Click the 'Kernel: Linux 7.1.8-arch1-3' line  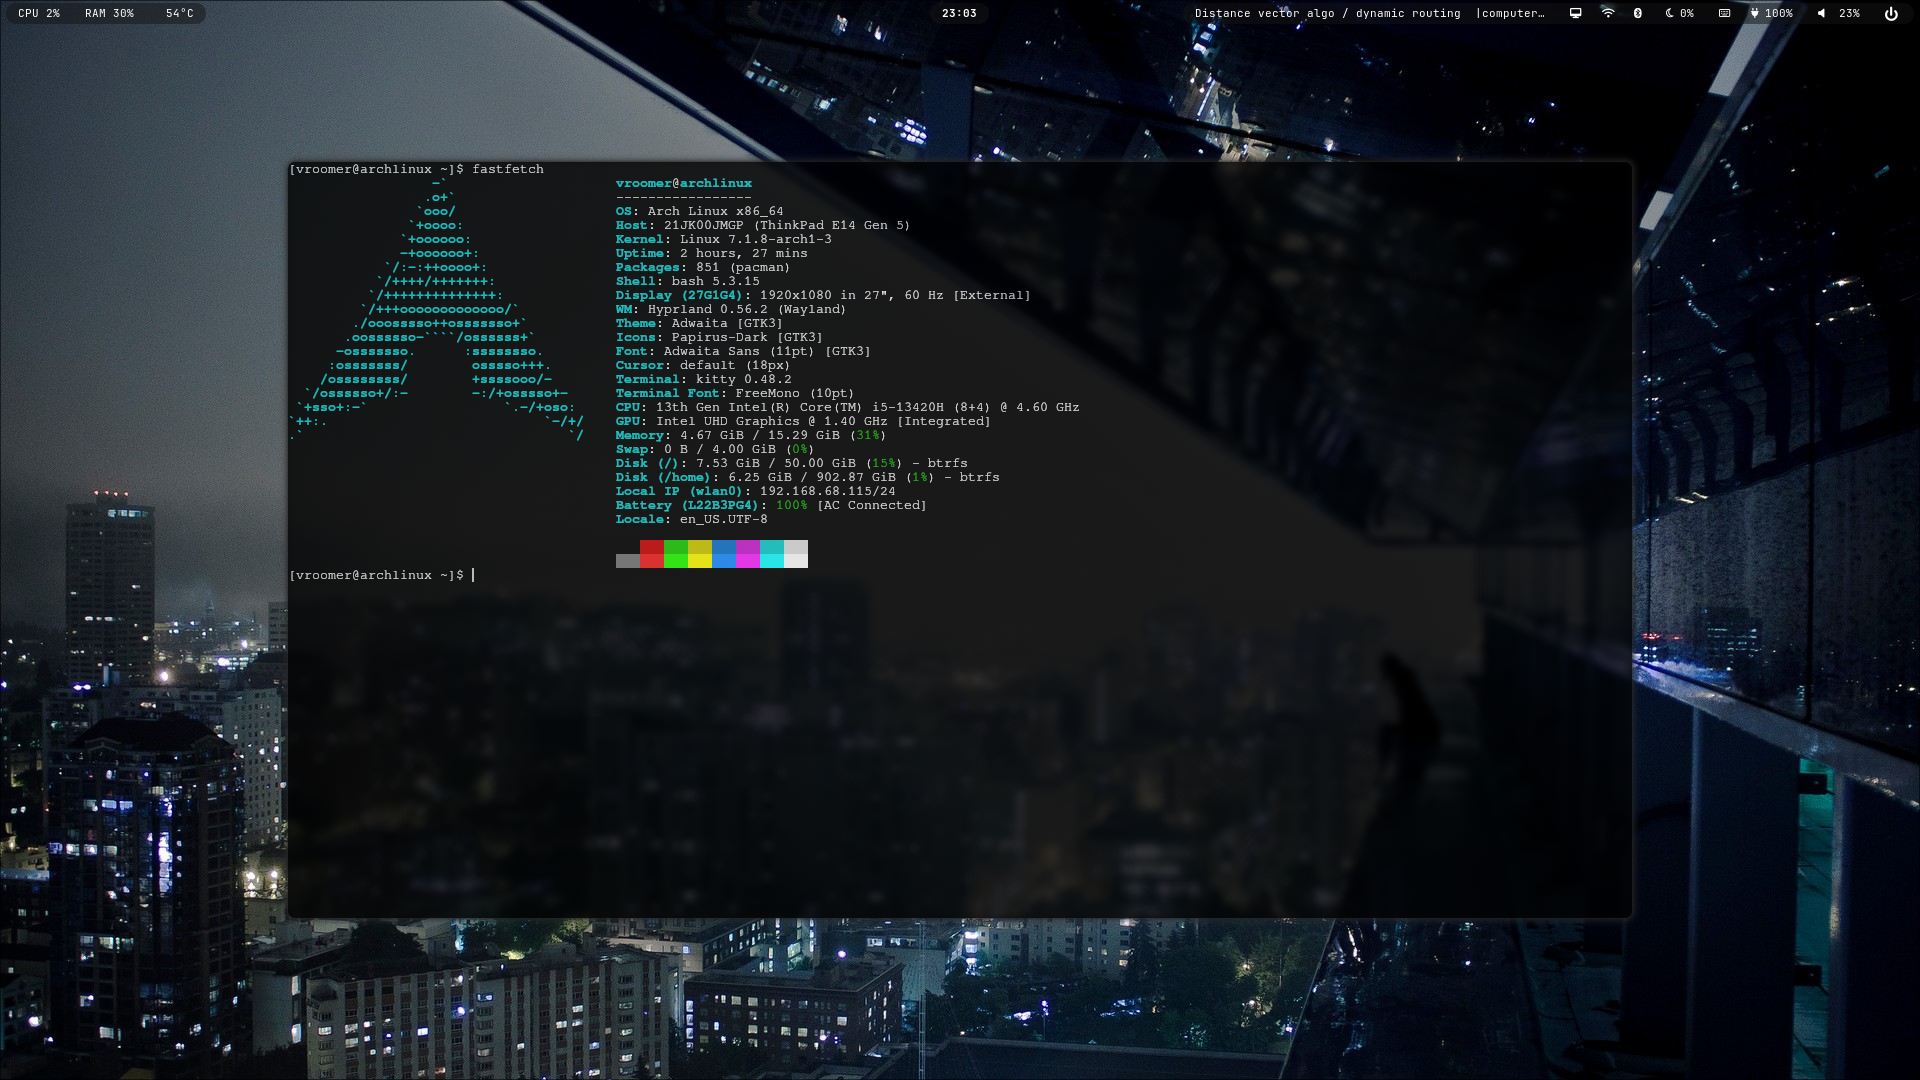[x=724, y=239]
